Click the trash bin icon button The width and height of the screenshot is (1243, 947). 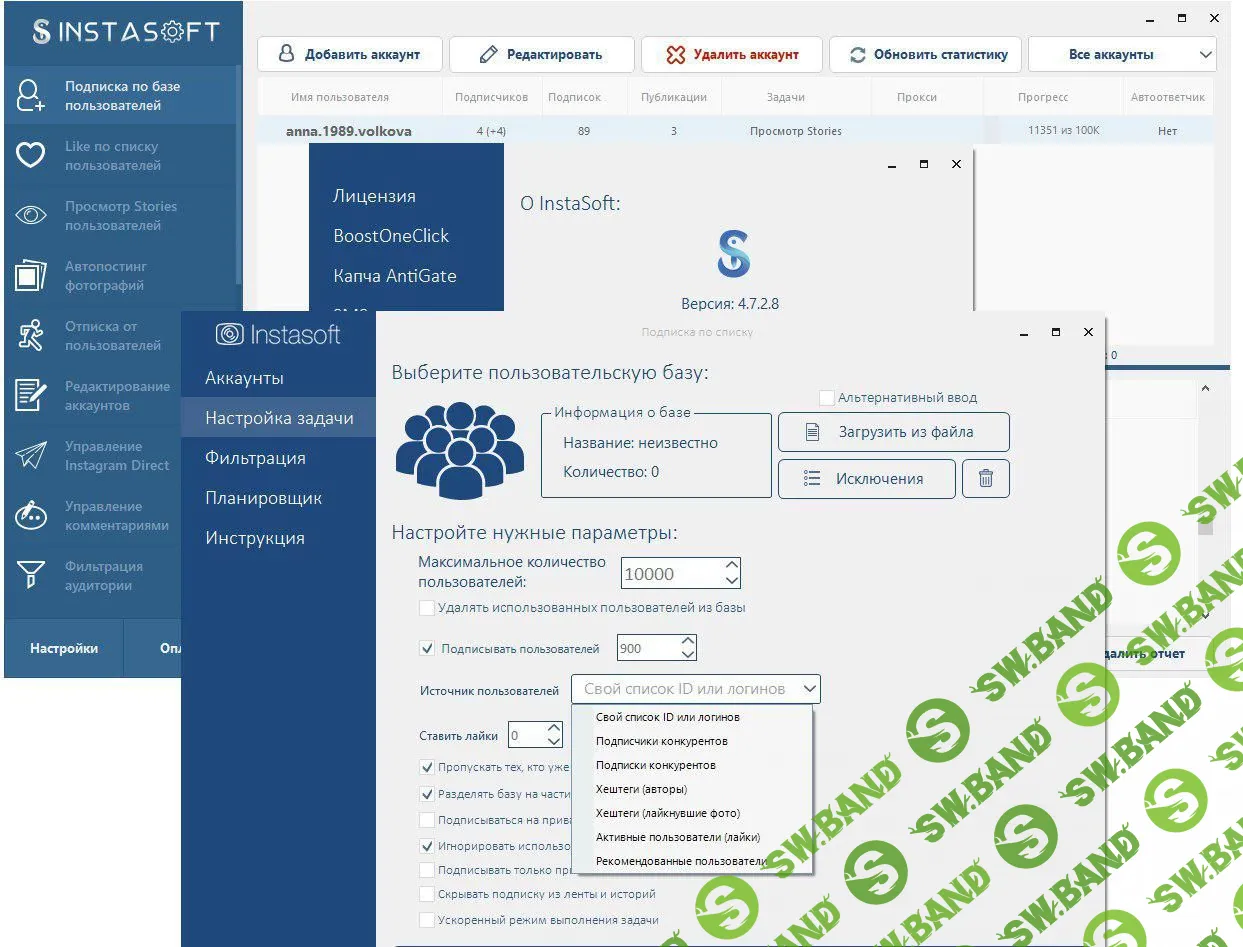pyautogui.click(x=985, y=479)
